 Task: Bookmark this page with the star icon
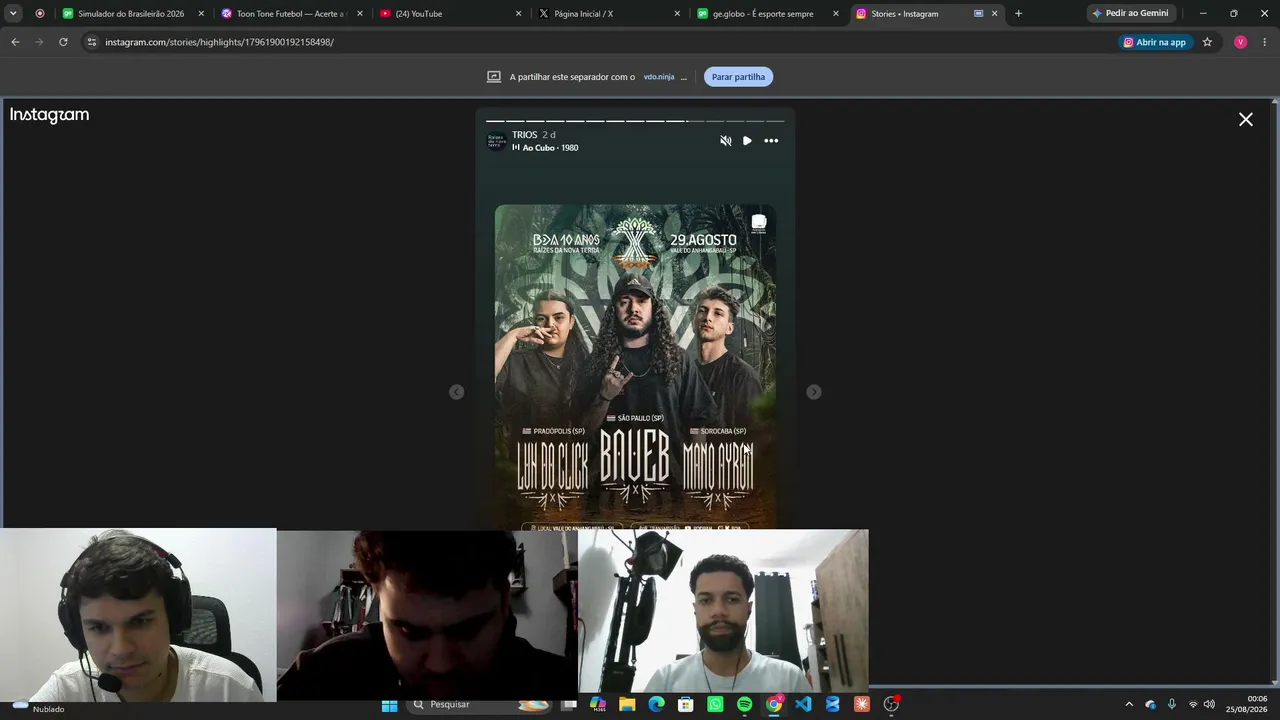1208,42
